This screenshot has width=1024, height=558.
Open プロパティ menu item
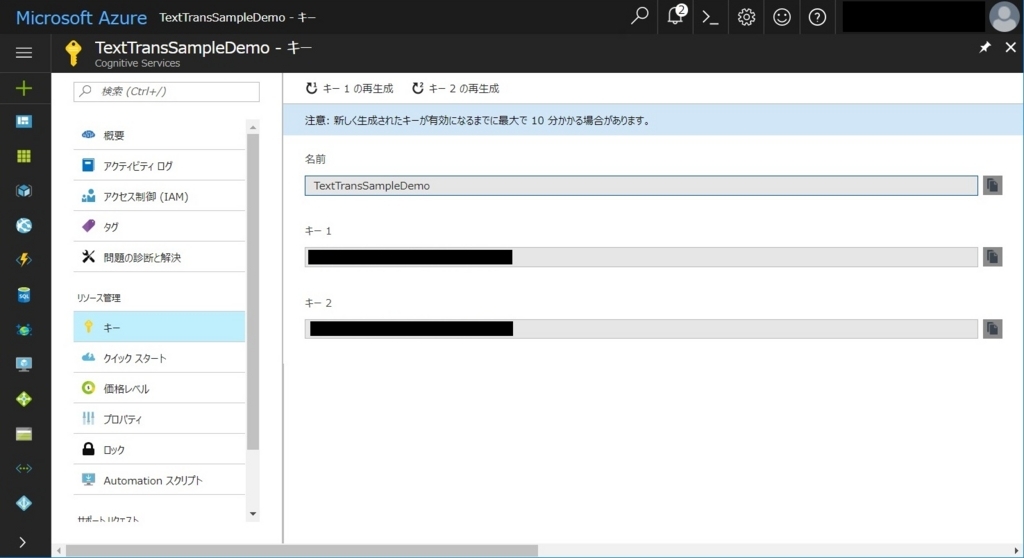159,419
